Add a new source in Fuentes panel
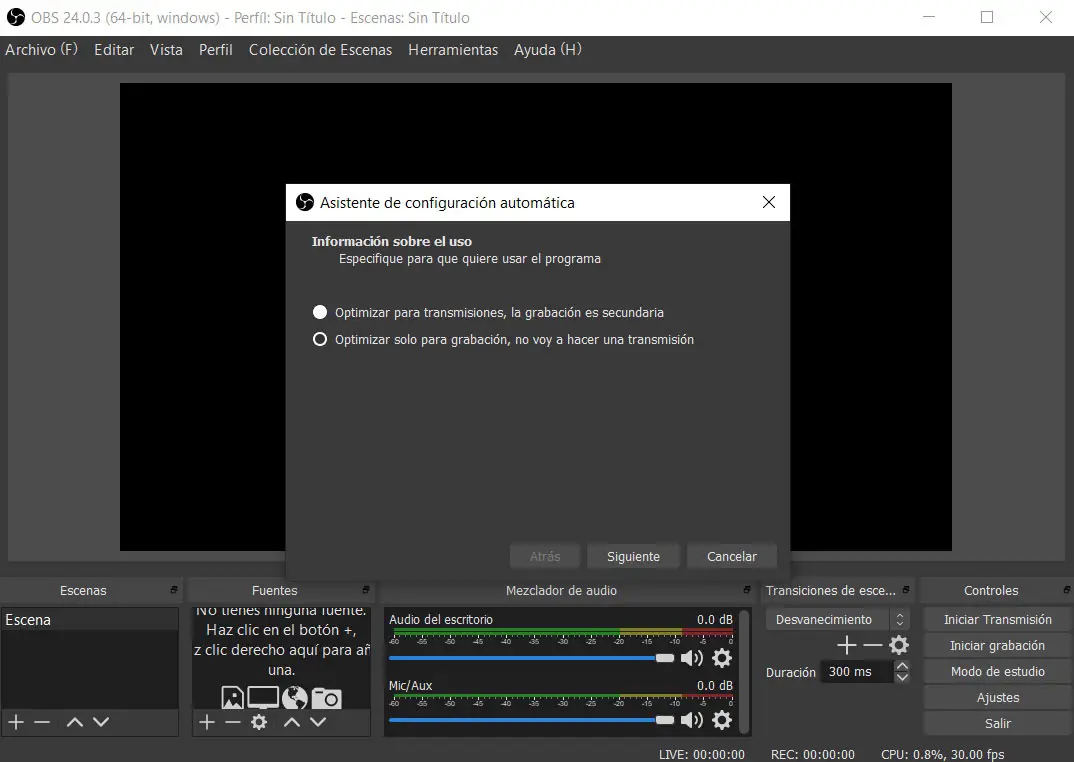 coord(207,722)
